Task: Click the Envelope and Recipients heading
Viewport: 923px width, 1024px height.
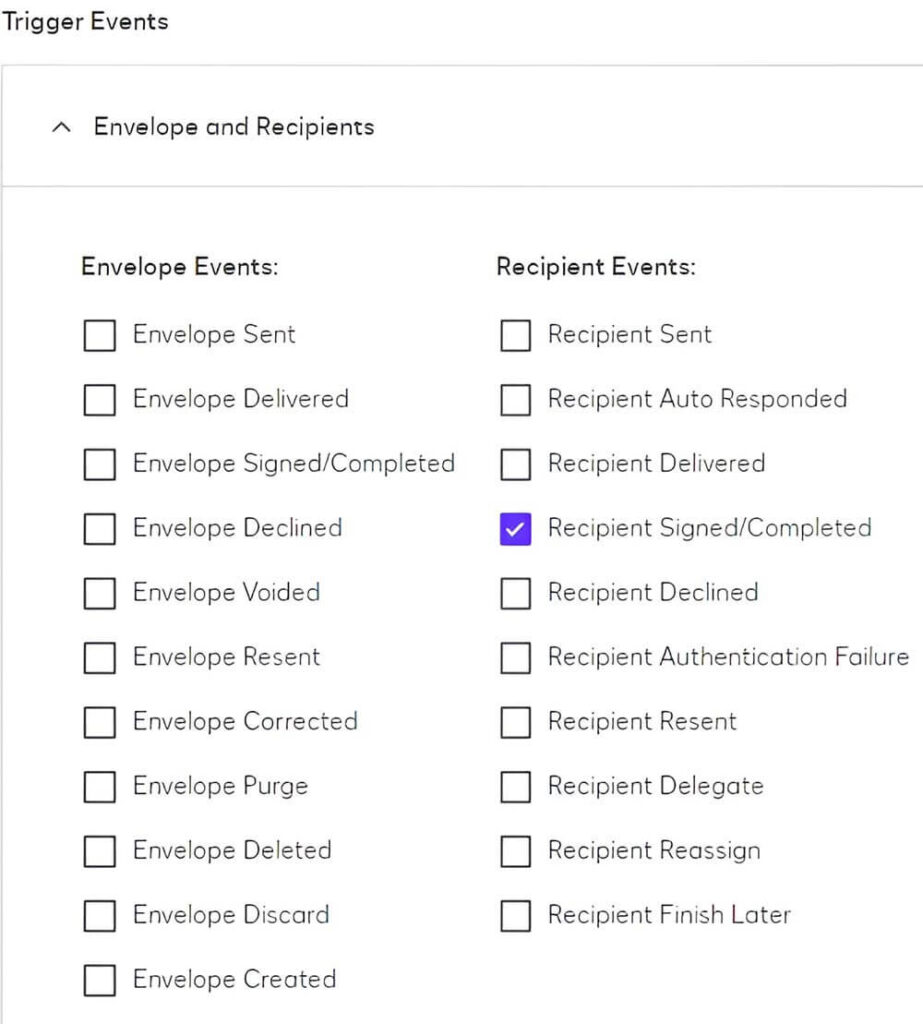Action: [x=234, y=127]
